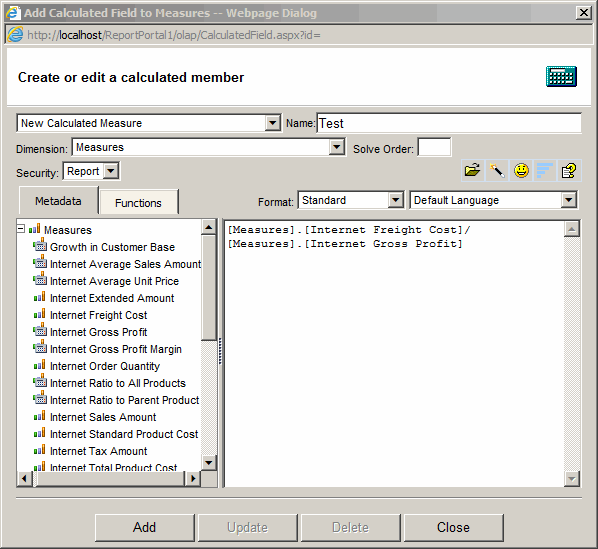Switch to the Metadata tab
This screenshot has height=549, width=598.
[x=58, y=201]
